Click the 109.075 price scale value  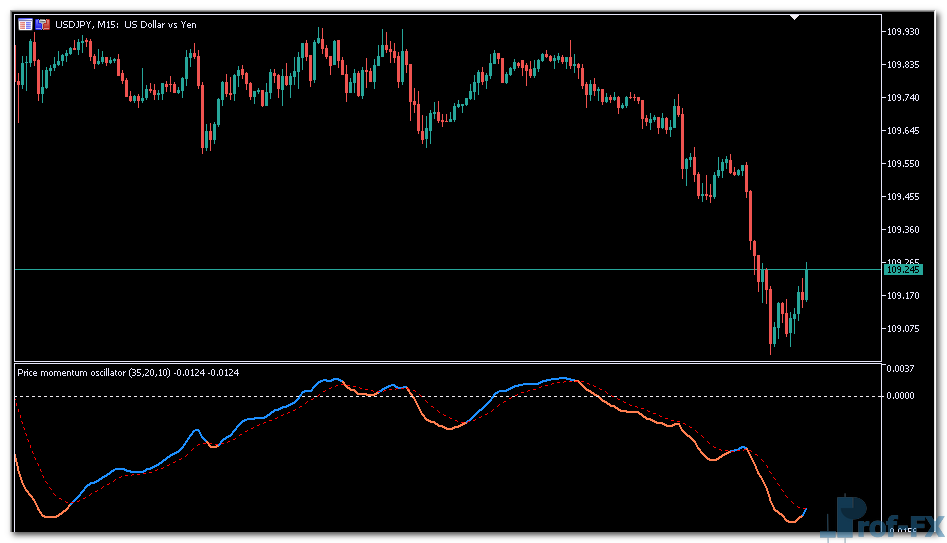tap(902, 328)
